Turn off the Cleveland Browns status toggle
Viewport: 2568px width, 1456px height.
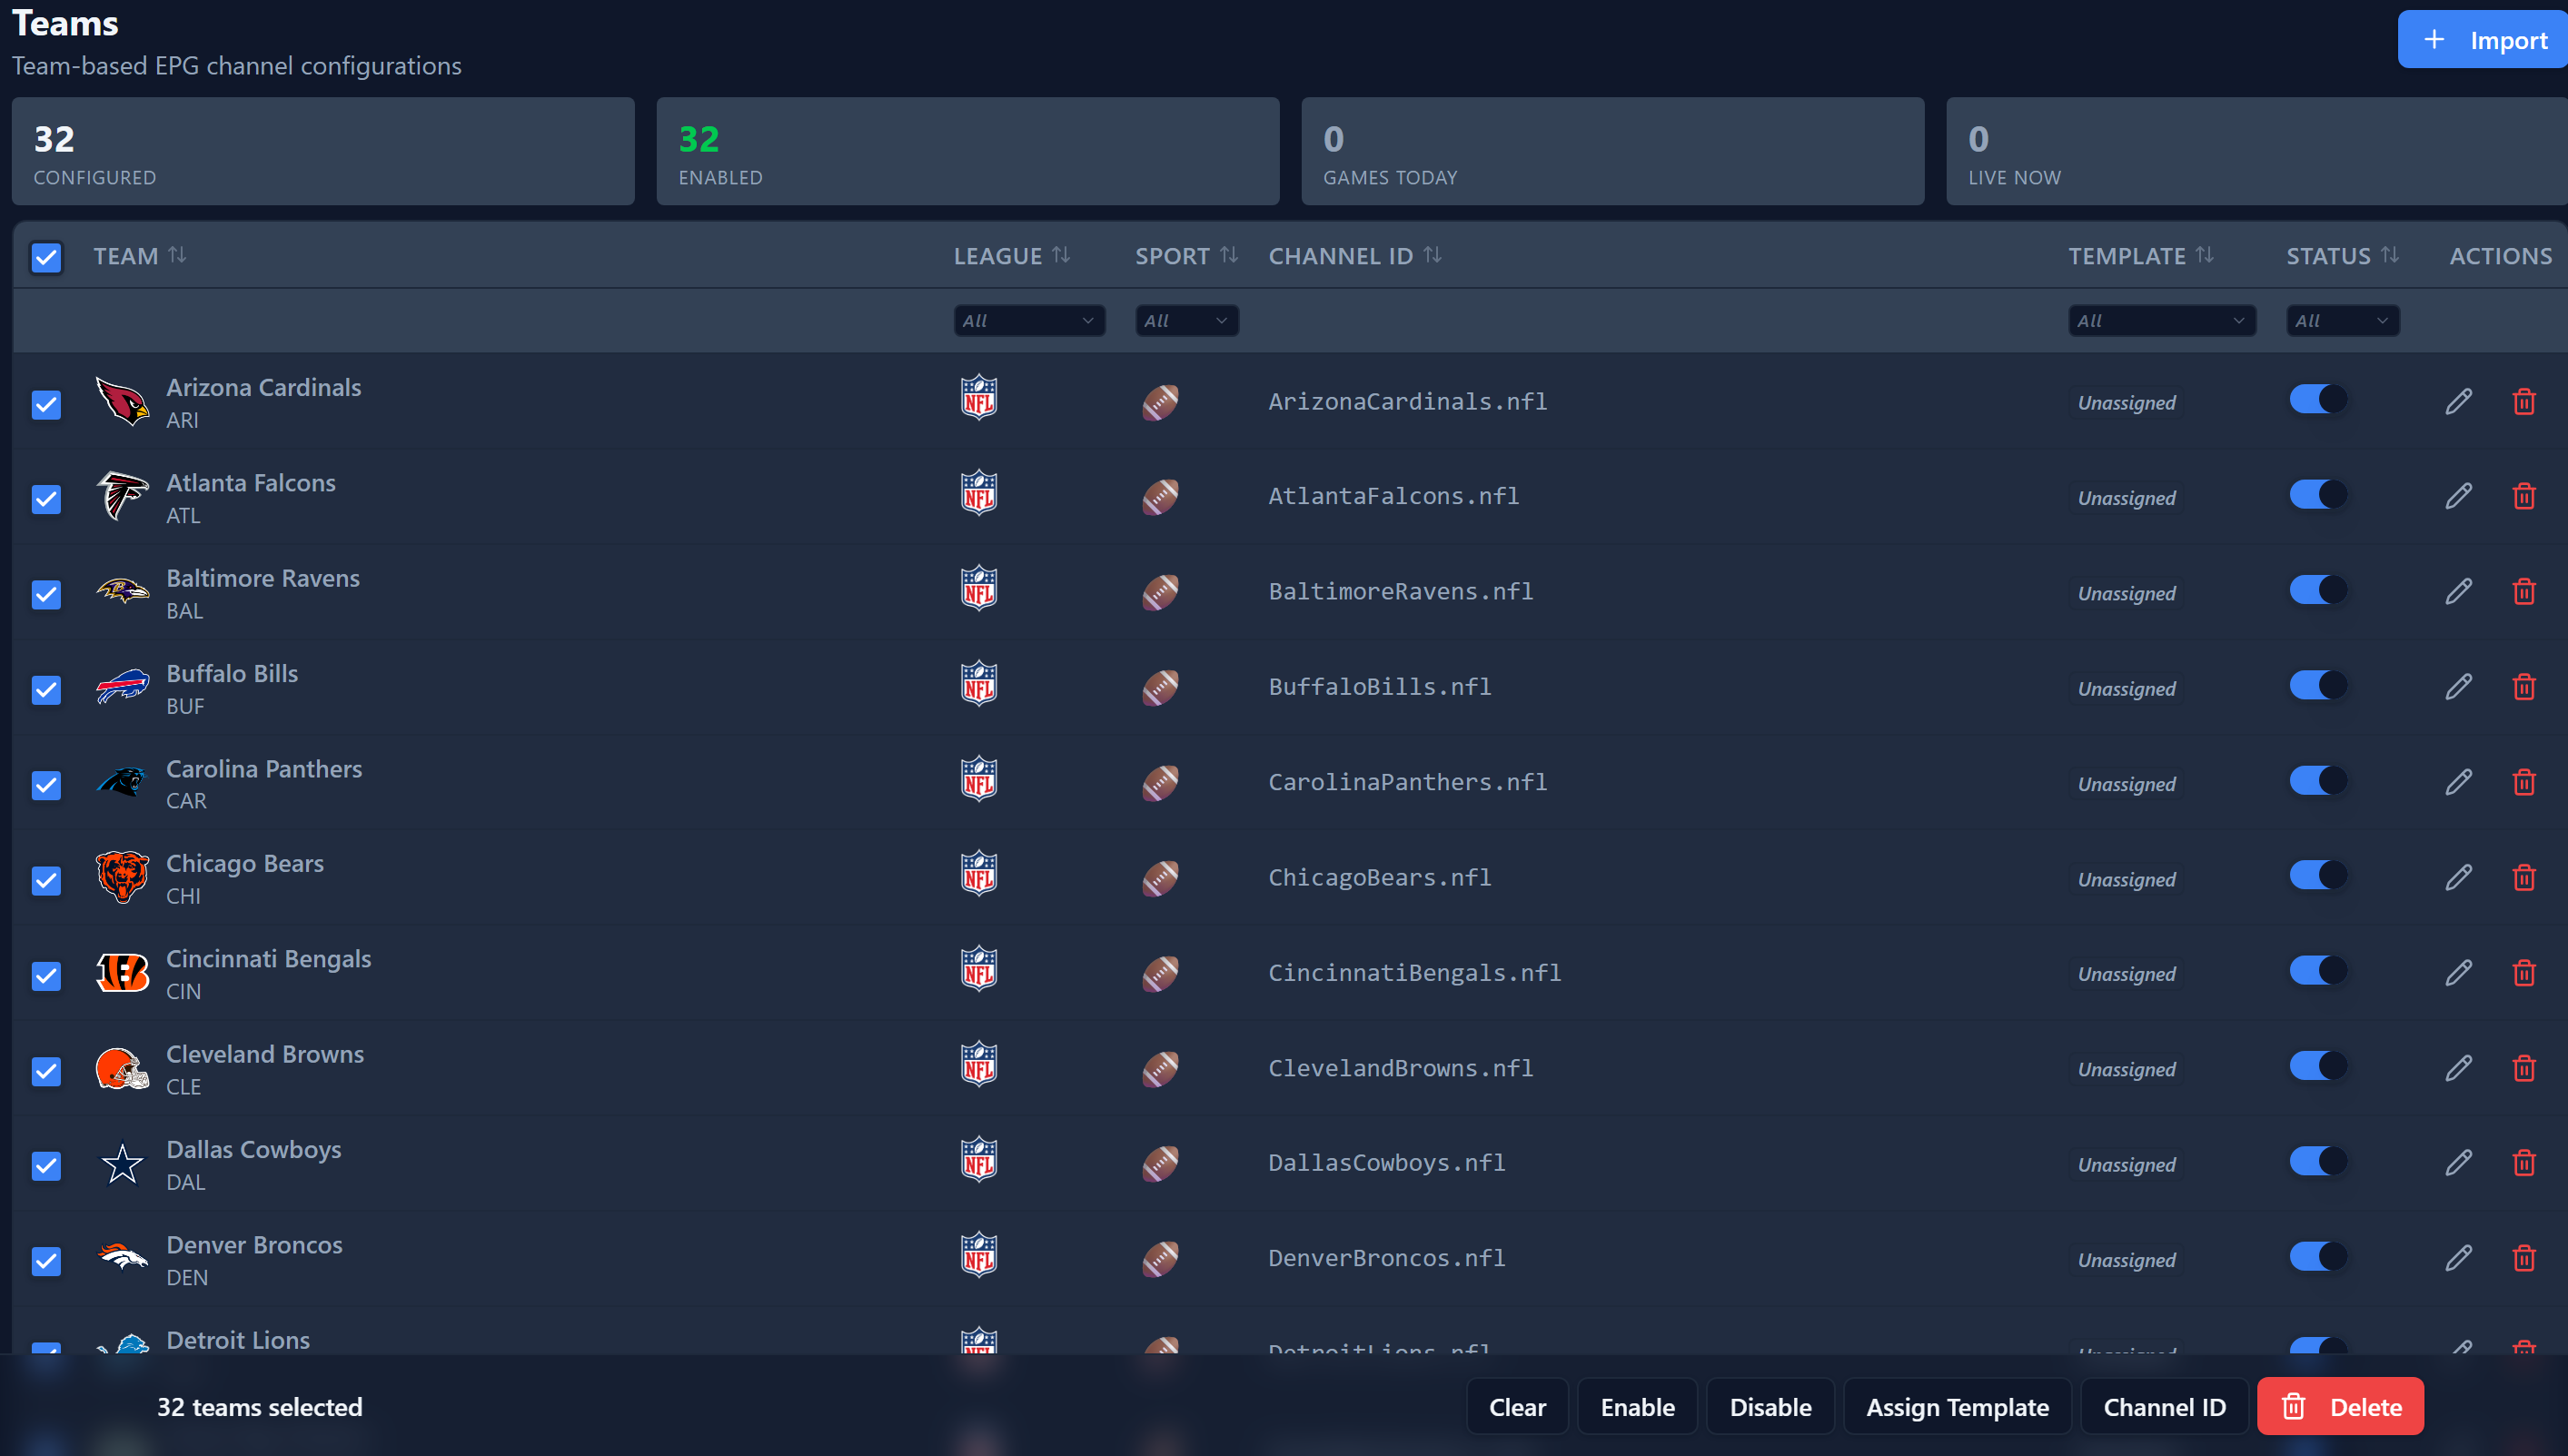[x=2317, y=1066]
